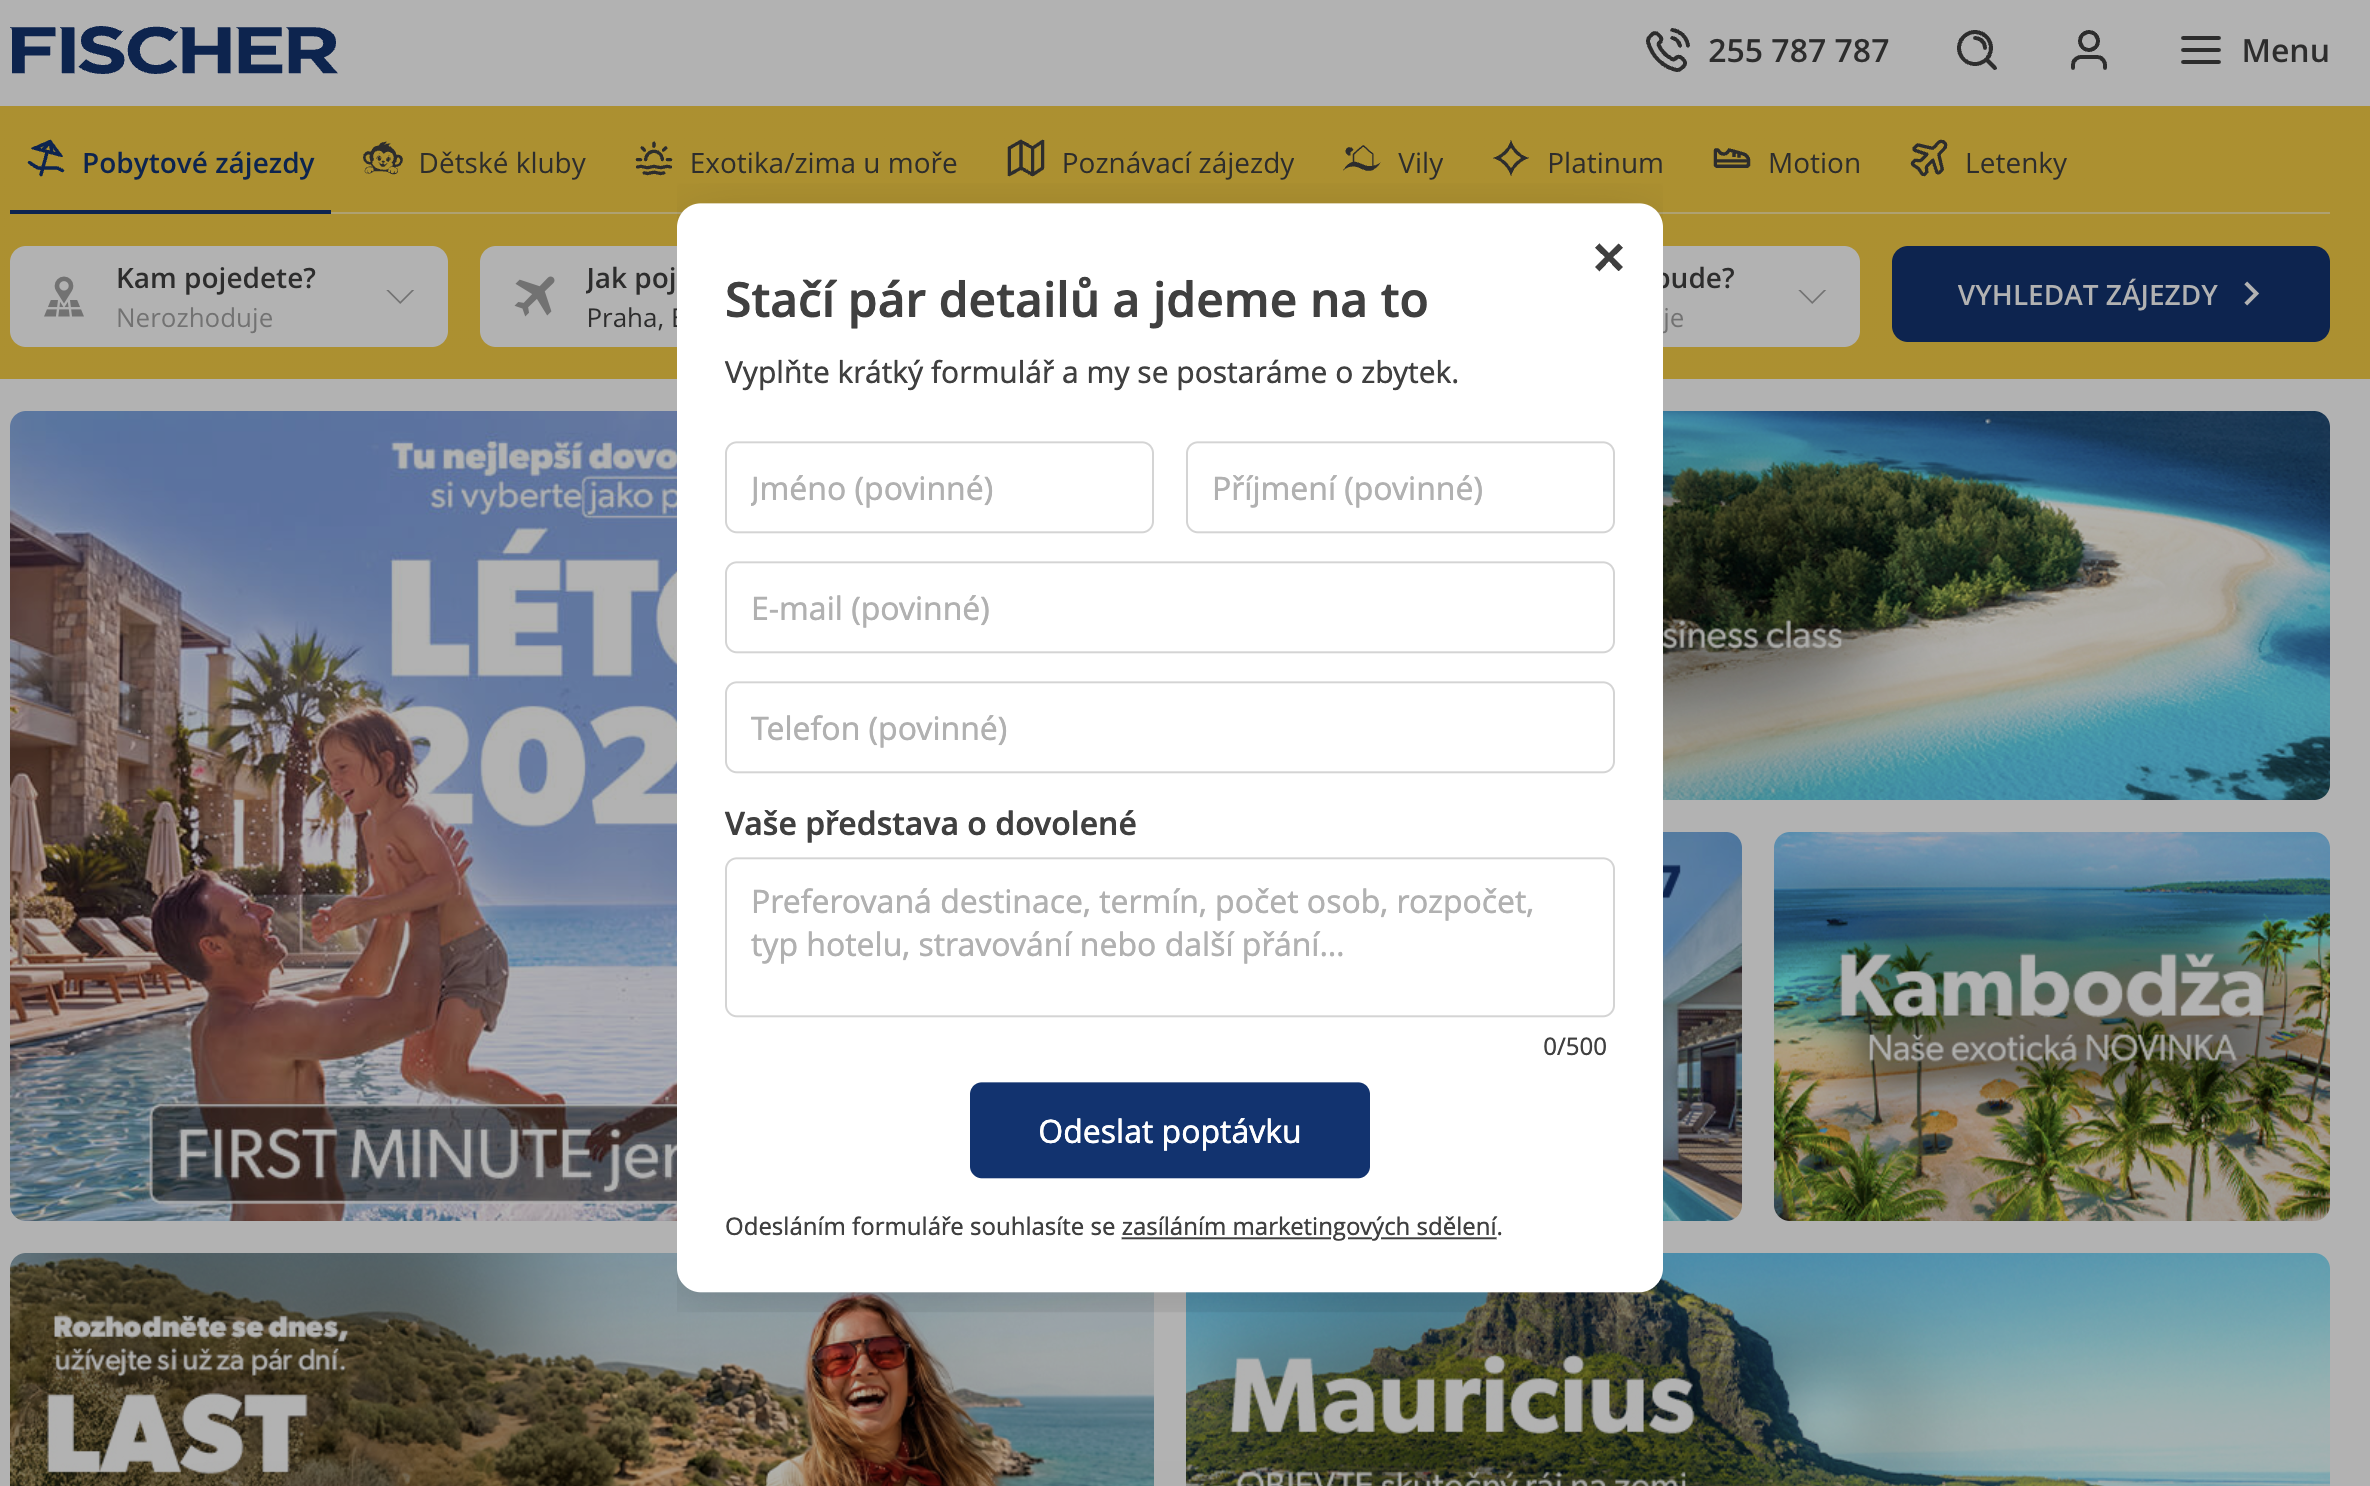Click the beach umbrella icon for Pobytové zájezdy
This screenshot has width=2370, height=1486.
[46, 159]
